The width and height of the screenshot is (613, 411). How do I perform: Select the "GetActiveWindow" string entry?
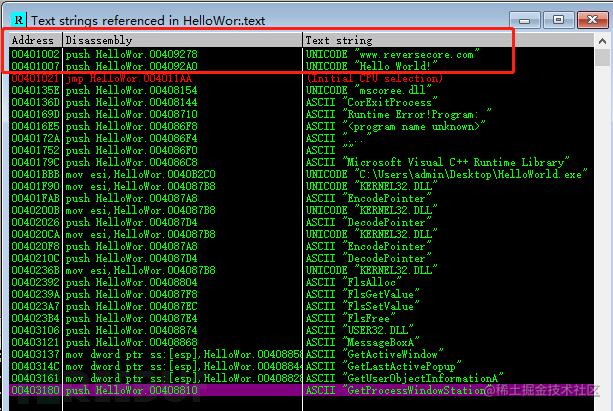coord(375,354)
